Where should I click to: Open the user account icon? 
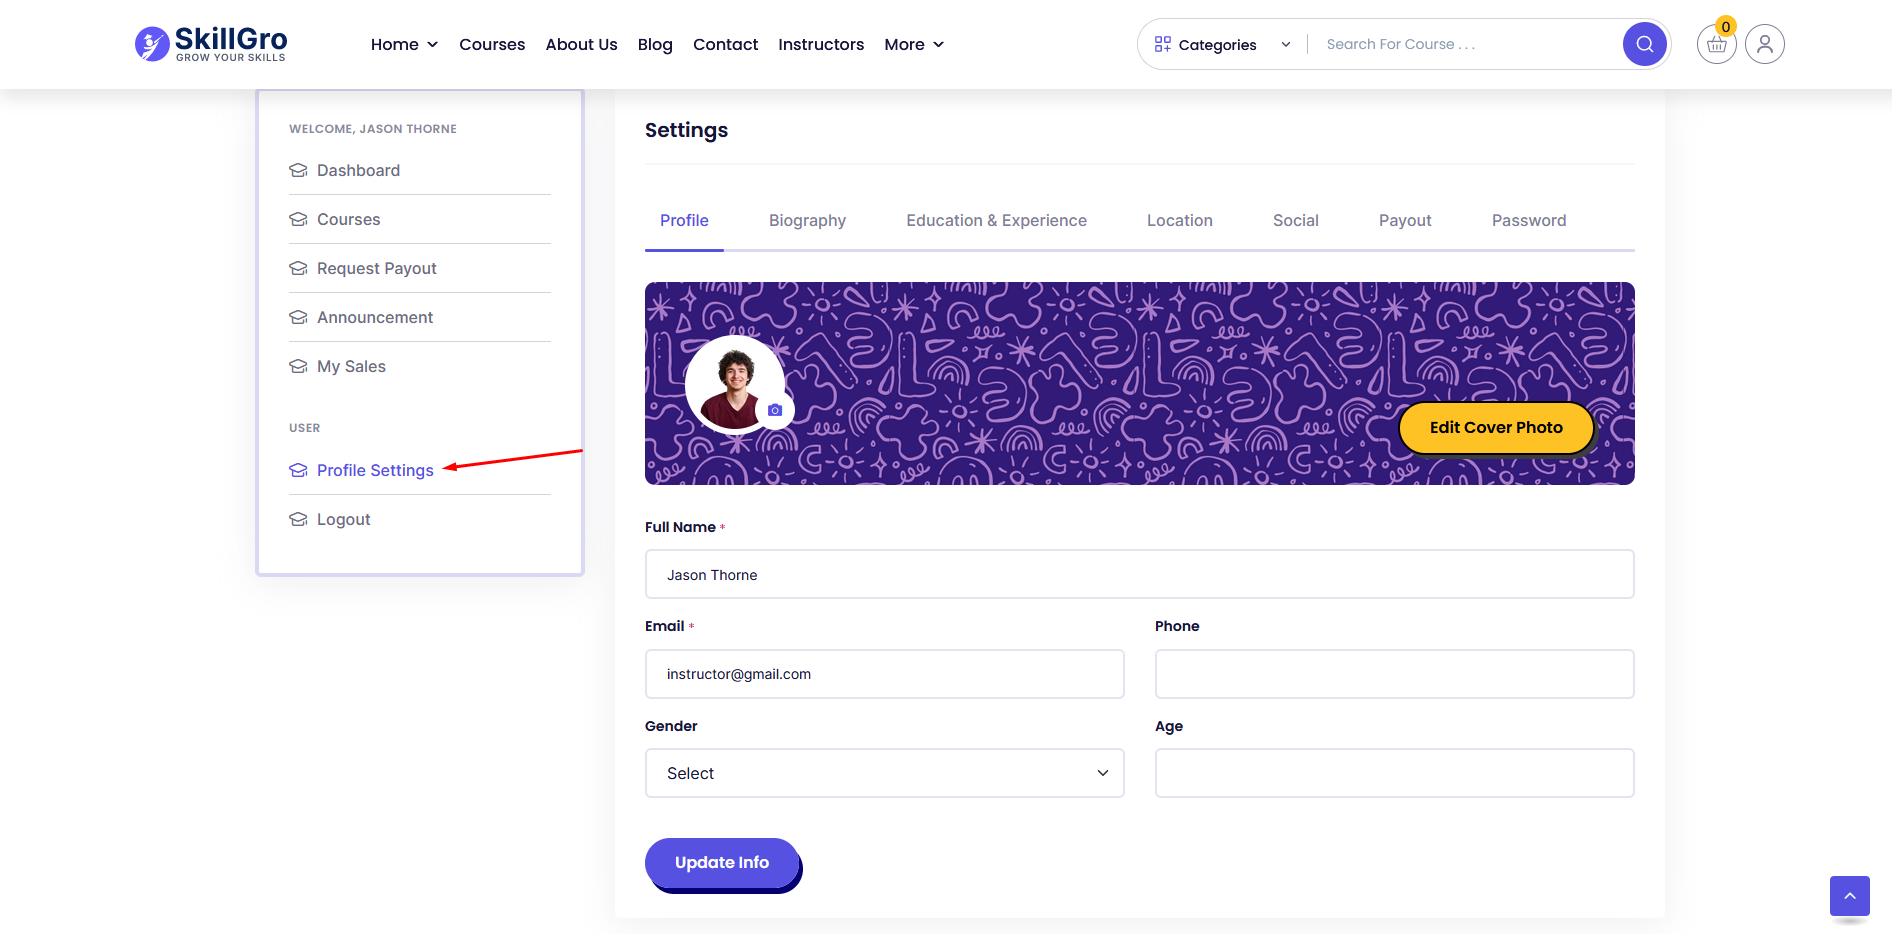[1765, 44]
